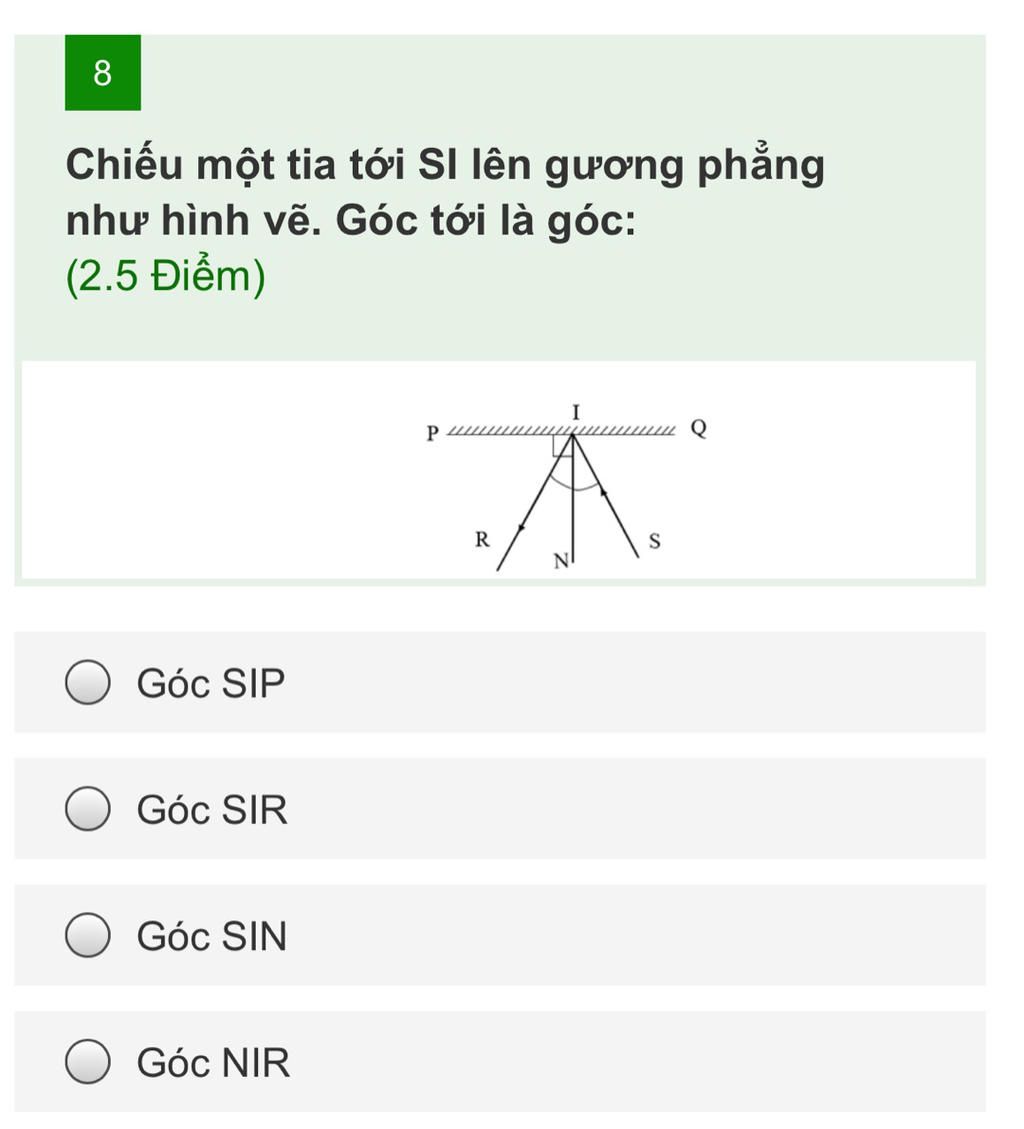Click the letter N label below normal
The width and height of the screenshot is (1024, 1129).
pos(561,561)
